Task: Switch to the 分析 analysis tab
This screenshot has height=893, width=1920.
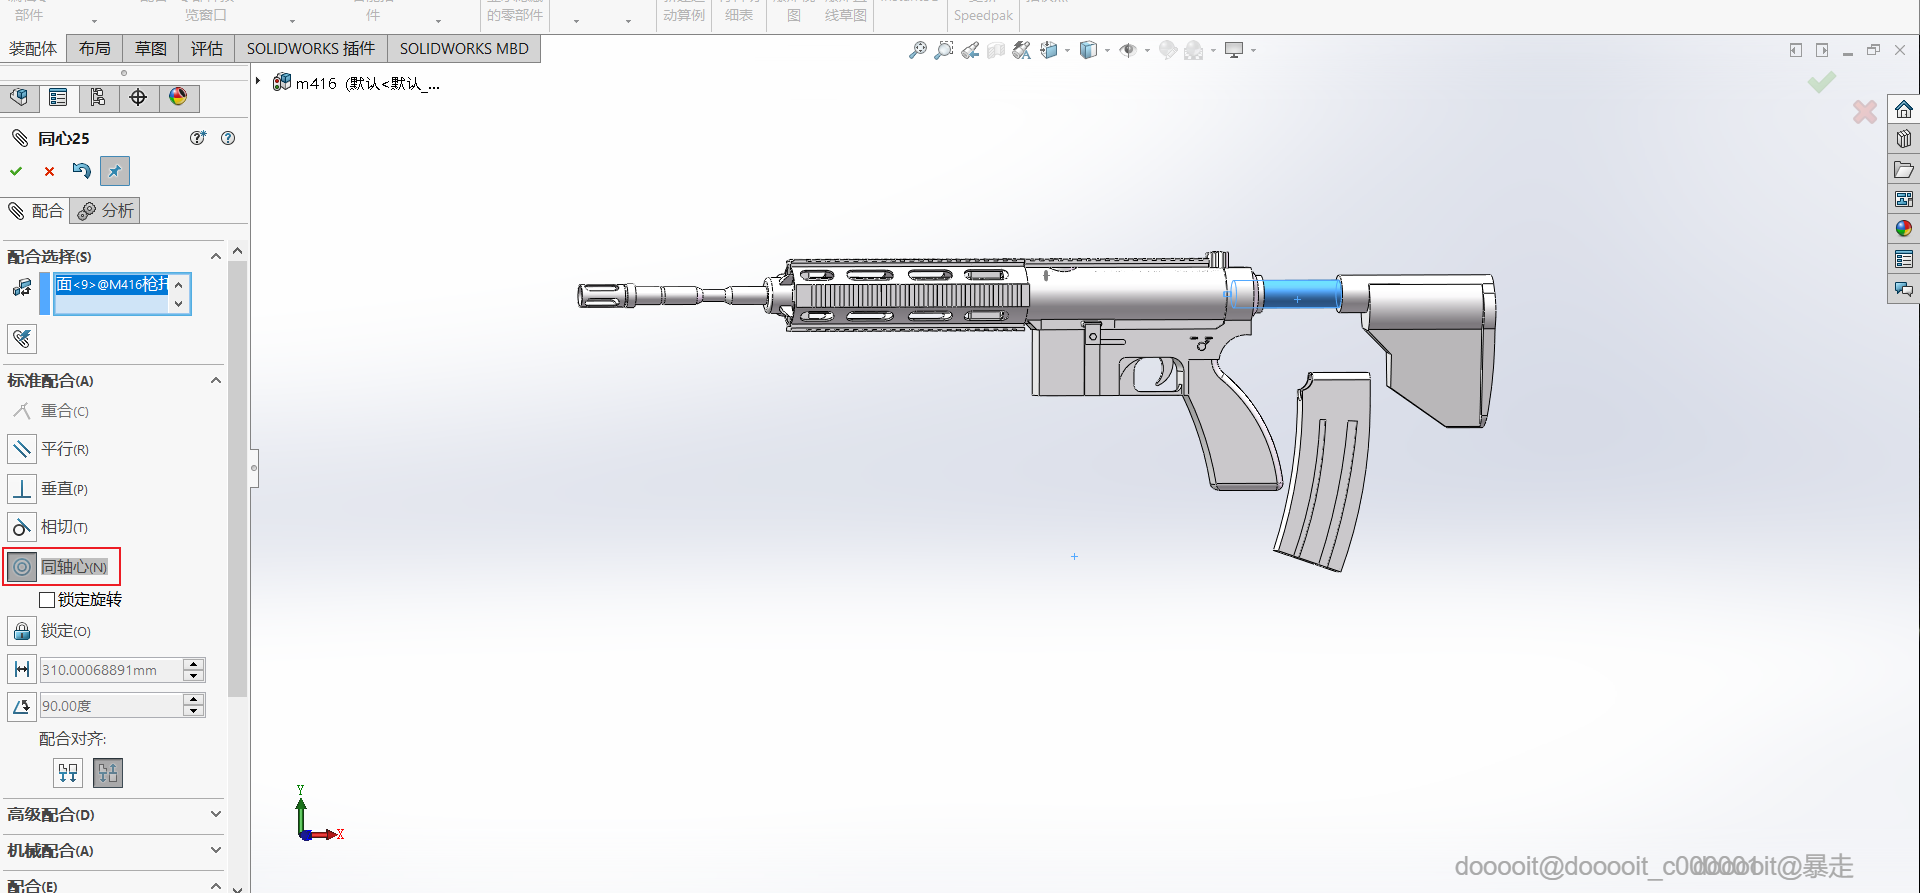Action: click(106, 210)
